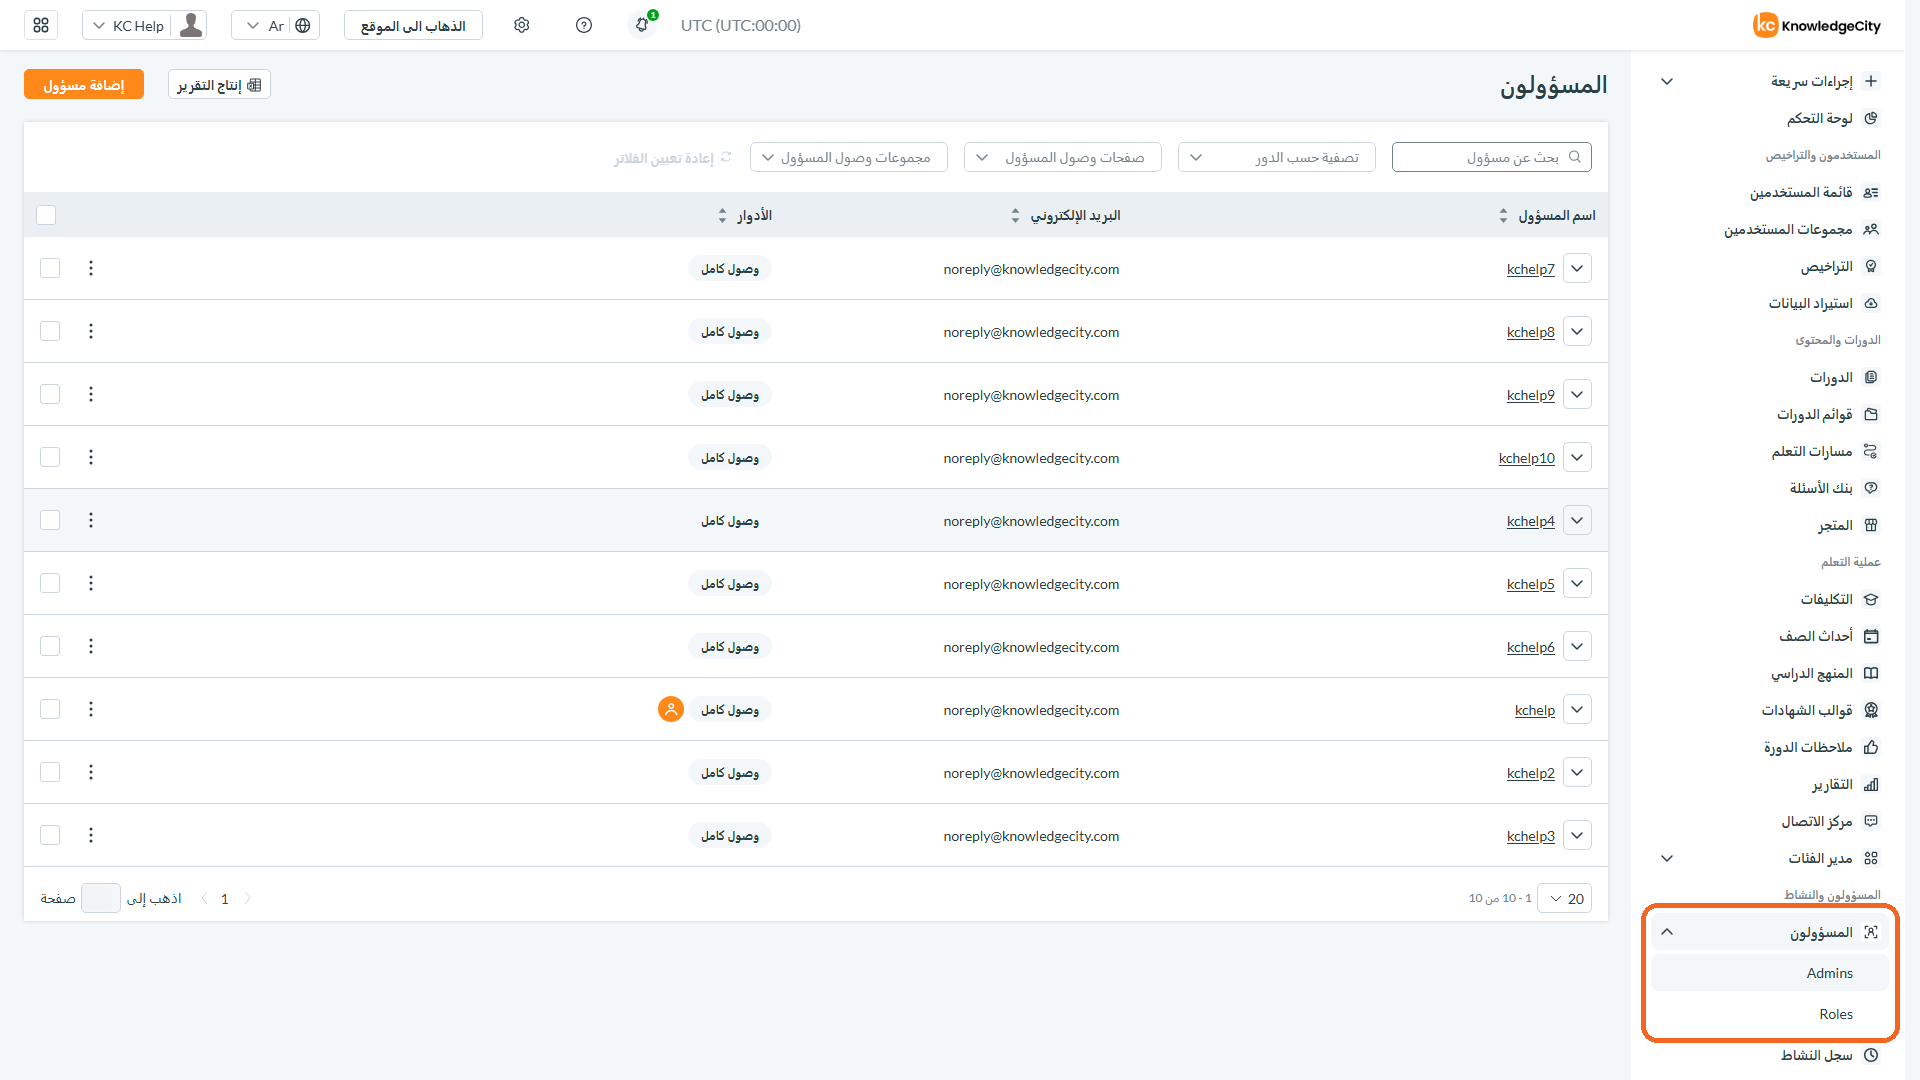The image size is (1920, 1080).
Task: Expand the kchelp6 row chevron
Action: pyautogui.click(x=1577, y=646)
